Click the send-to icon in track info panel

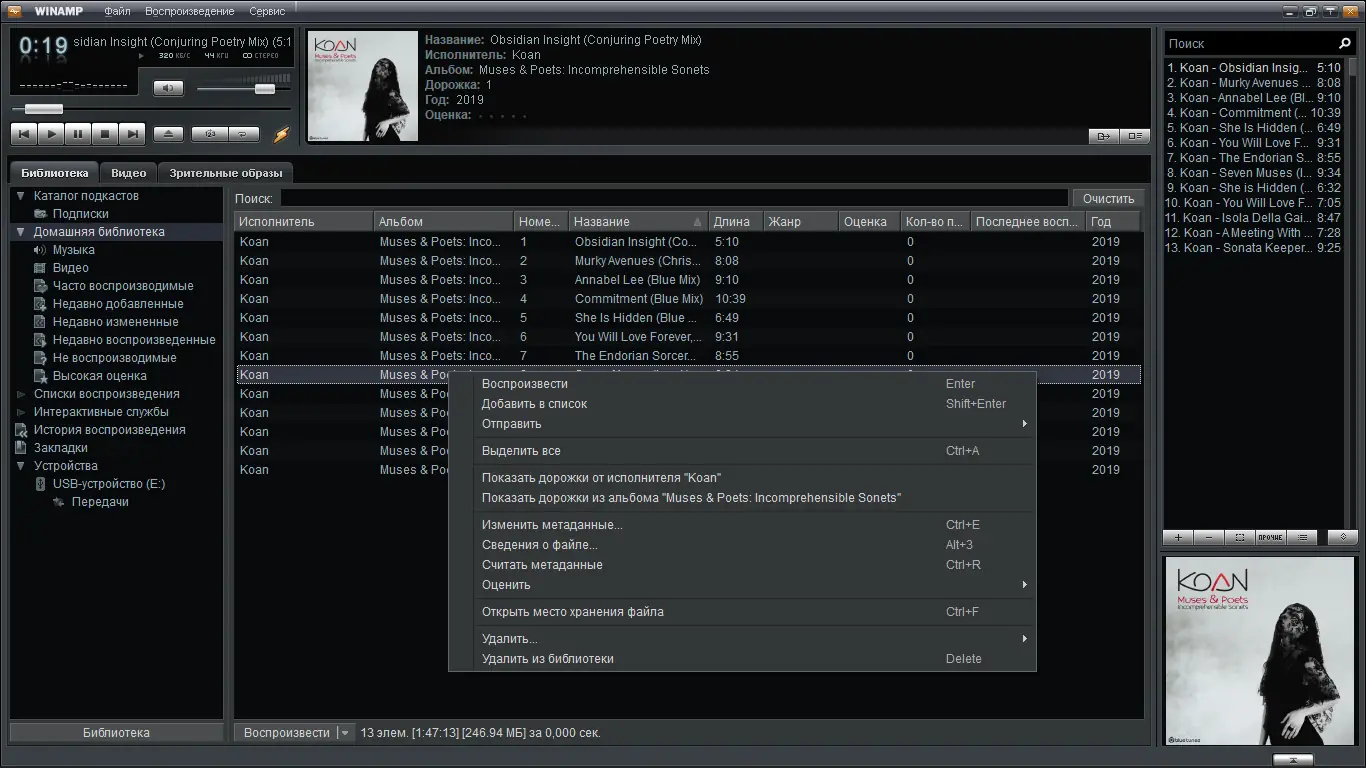pos(1103,136)
